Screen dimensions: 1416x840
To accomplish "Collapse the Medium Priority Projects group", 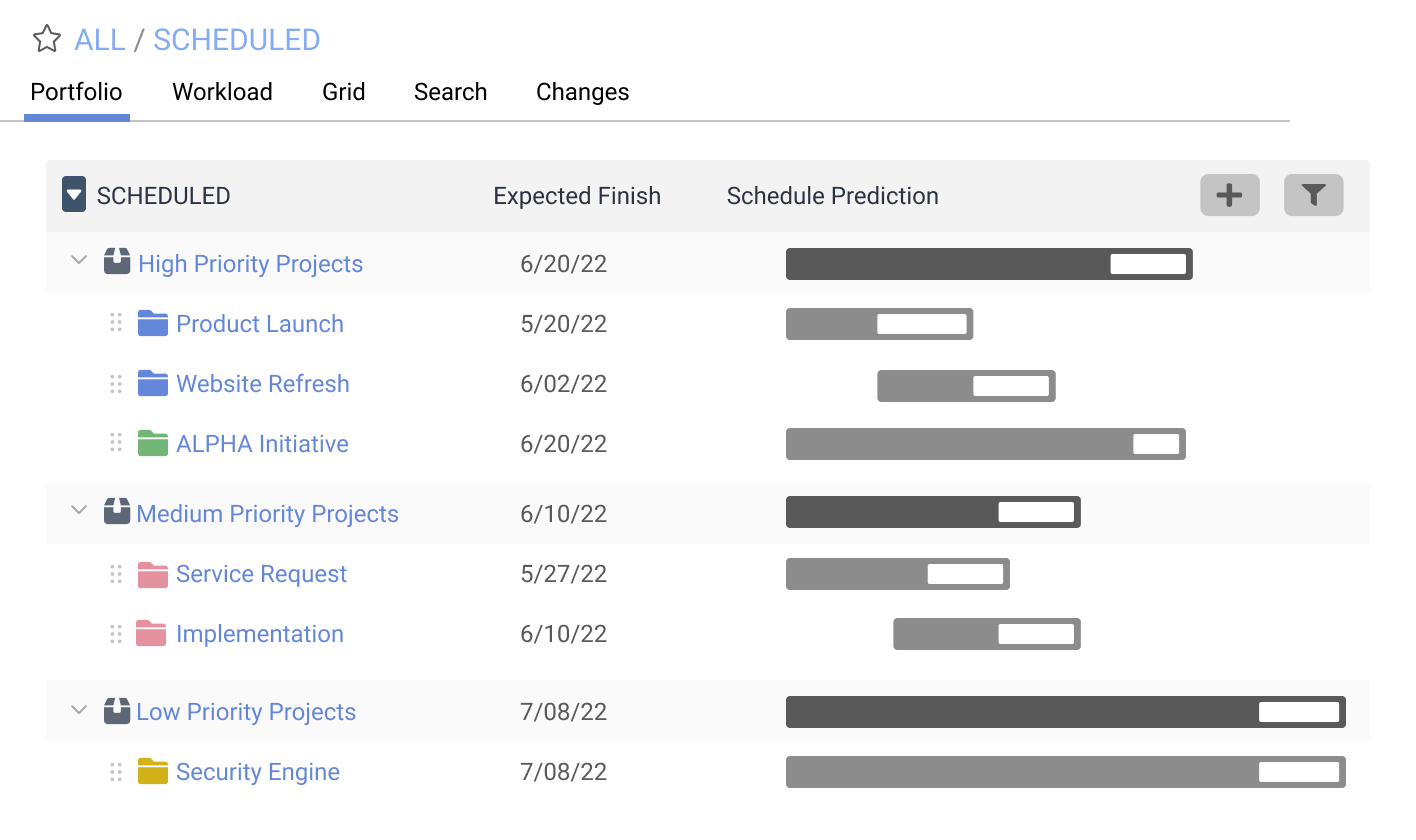I will point(79,510).
